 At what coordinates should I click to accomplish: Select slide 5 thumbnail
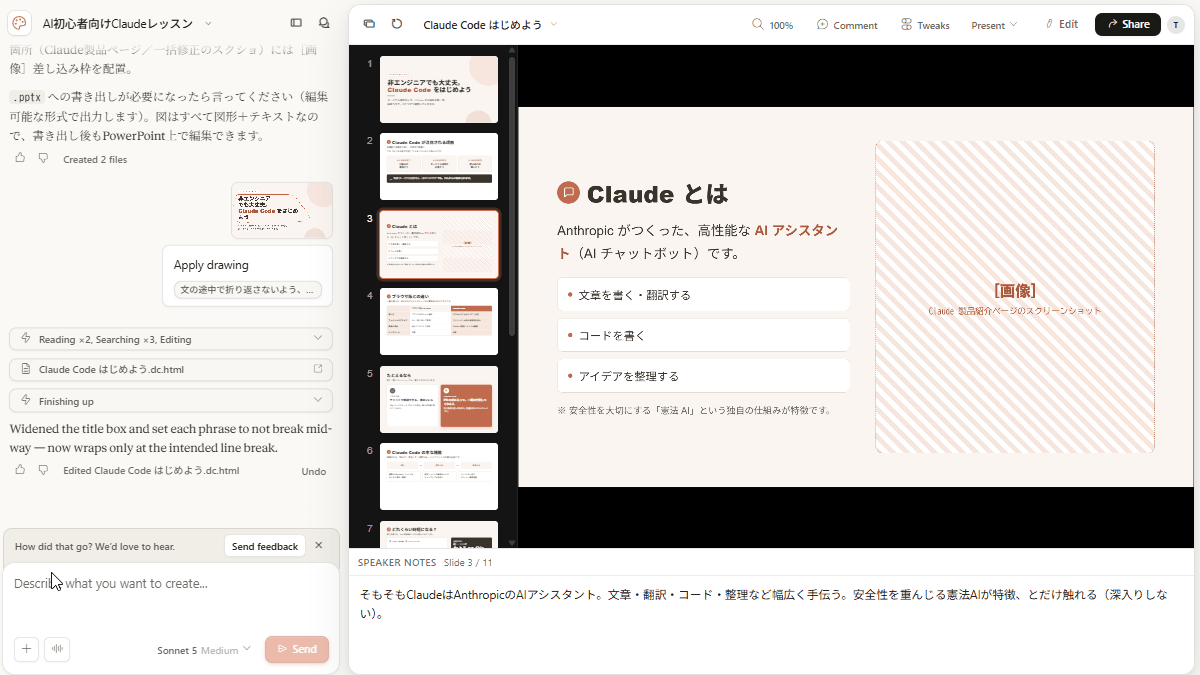click(x=439, y=399)
